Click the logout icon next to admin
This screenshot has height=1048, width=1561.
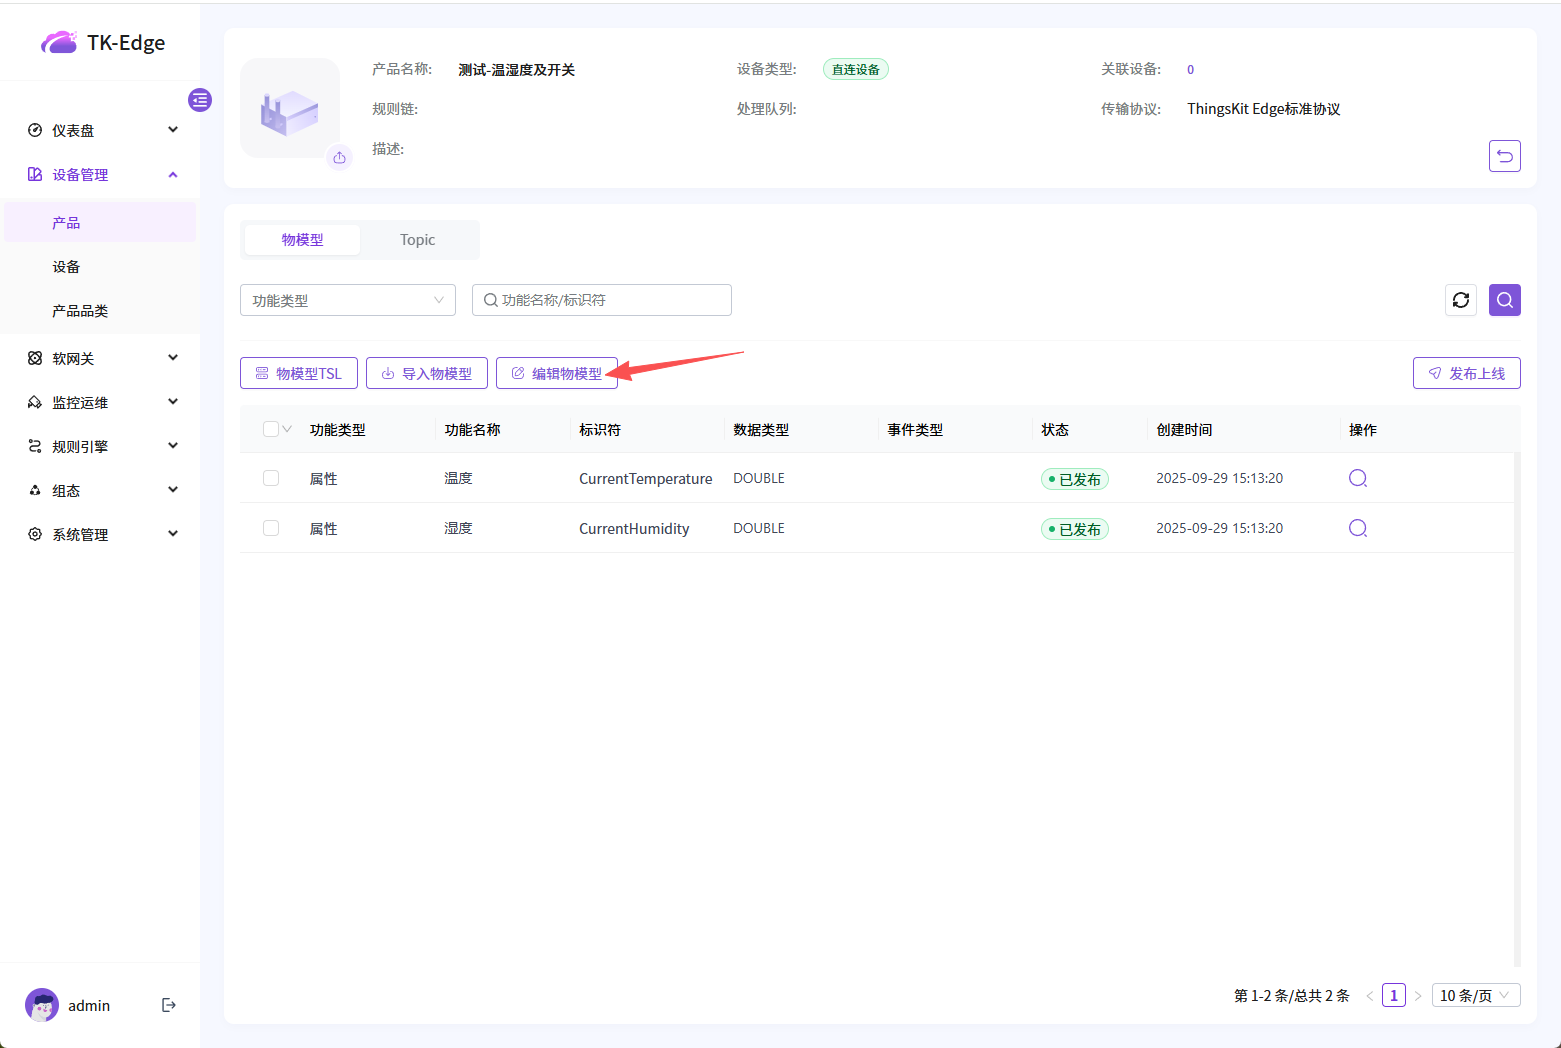coord(169,1005)
